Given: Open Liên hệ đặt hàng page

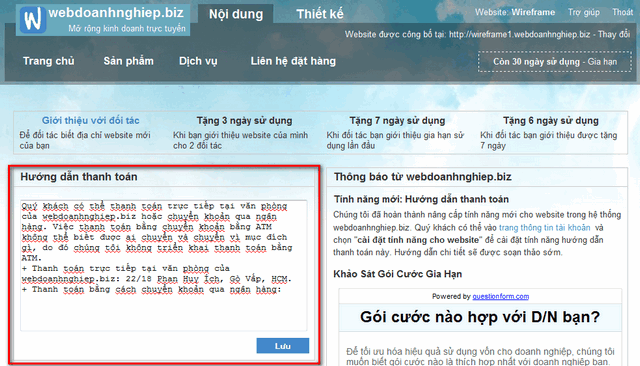Looking at the screenshot, I should coord(293,61).
